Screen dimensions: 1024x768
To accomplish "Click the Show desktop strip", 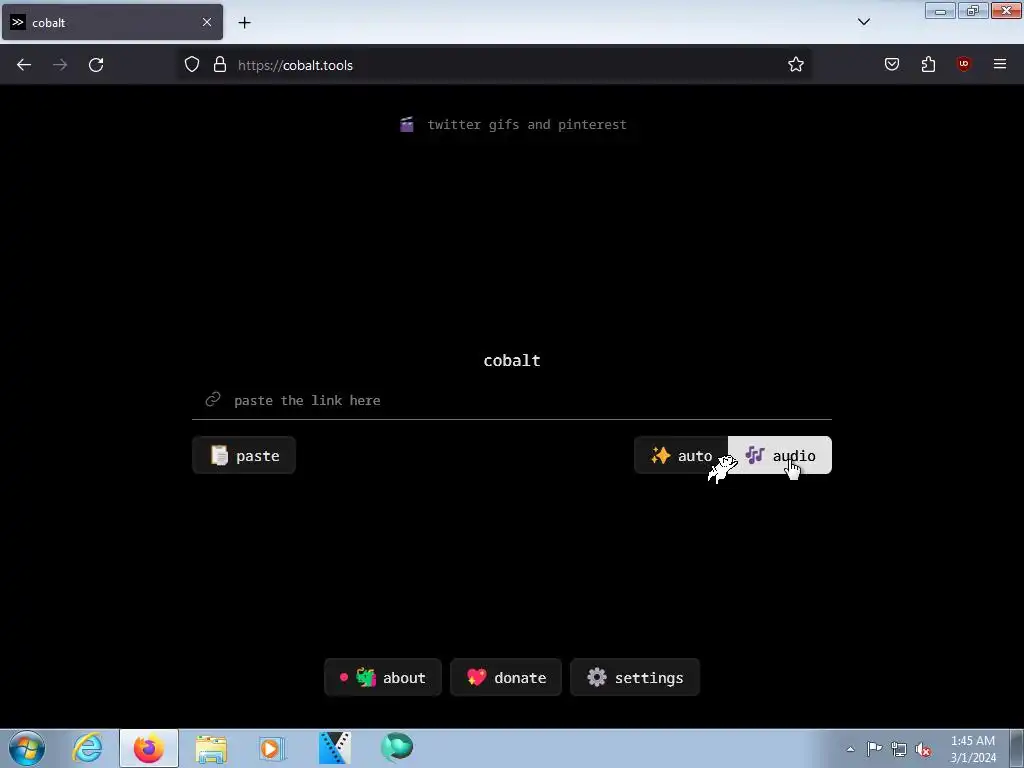I will pos(1017,749).
